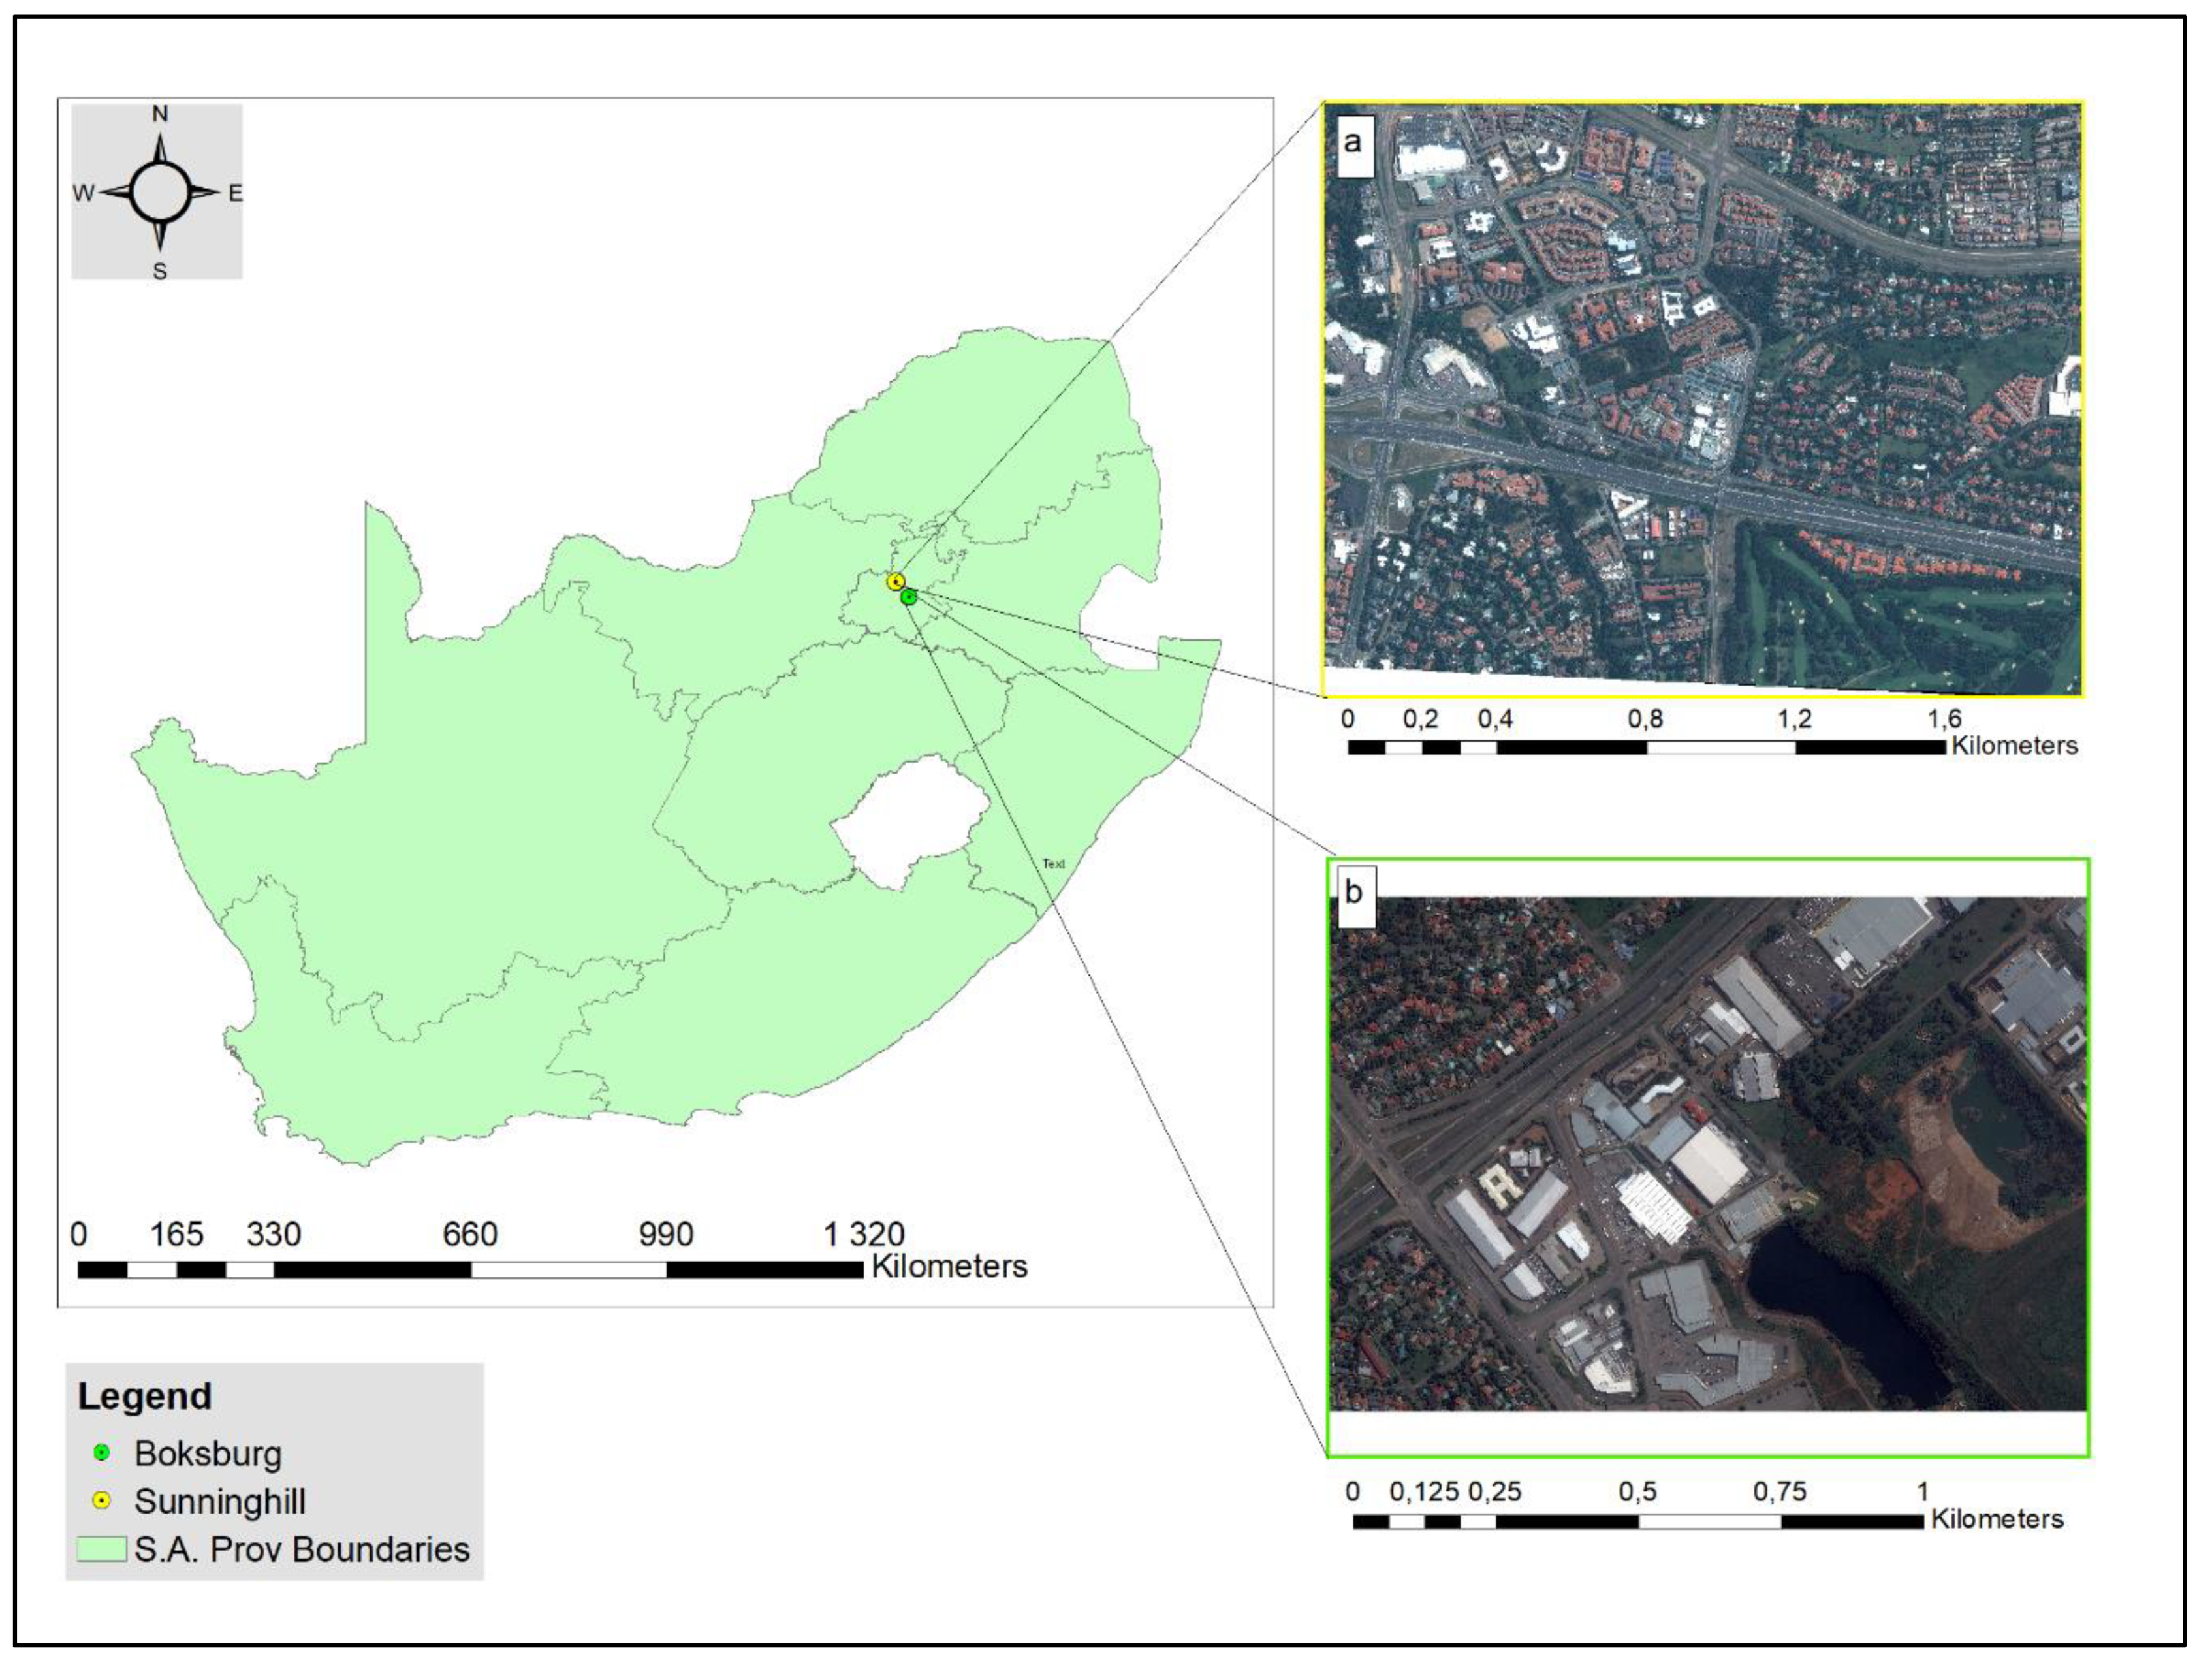
Task: Click the 'S.A. Prov Boundaries' legend text
Action: pos(302,1549)
